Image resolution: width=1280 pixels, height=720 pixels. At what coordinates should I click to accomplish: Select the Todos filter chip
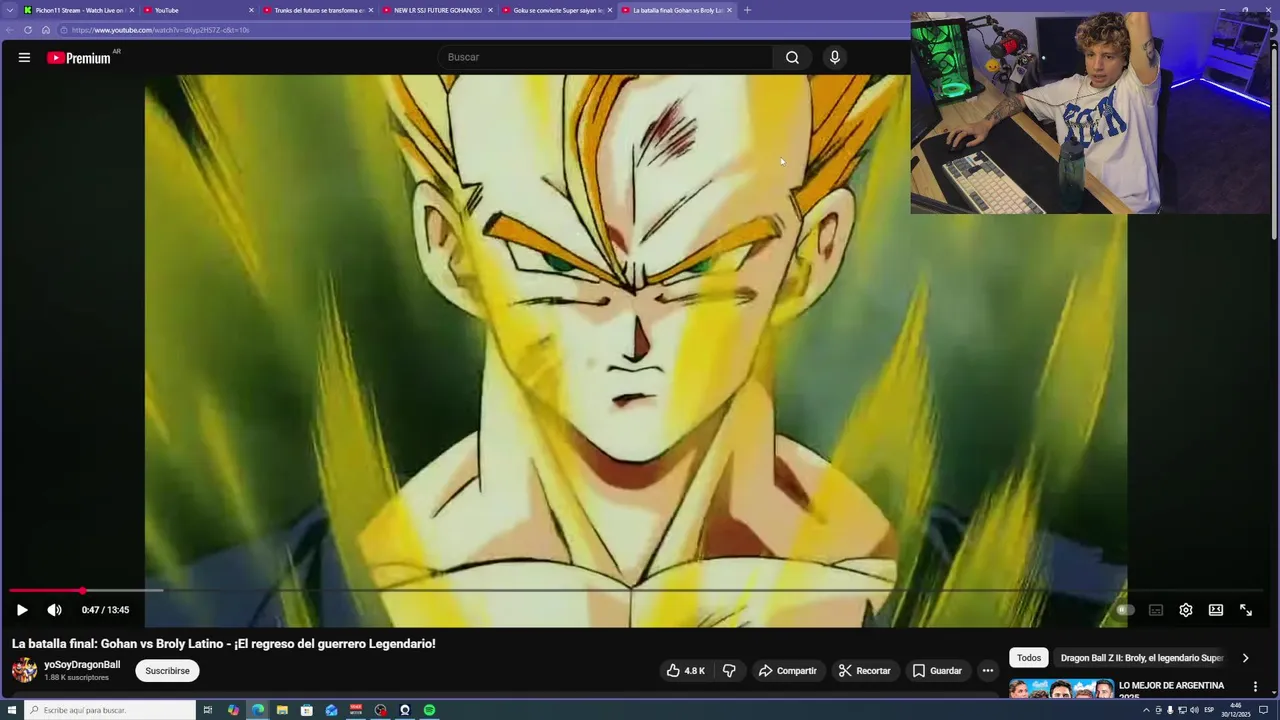click(x=1029, y=658)
